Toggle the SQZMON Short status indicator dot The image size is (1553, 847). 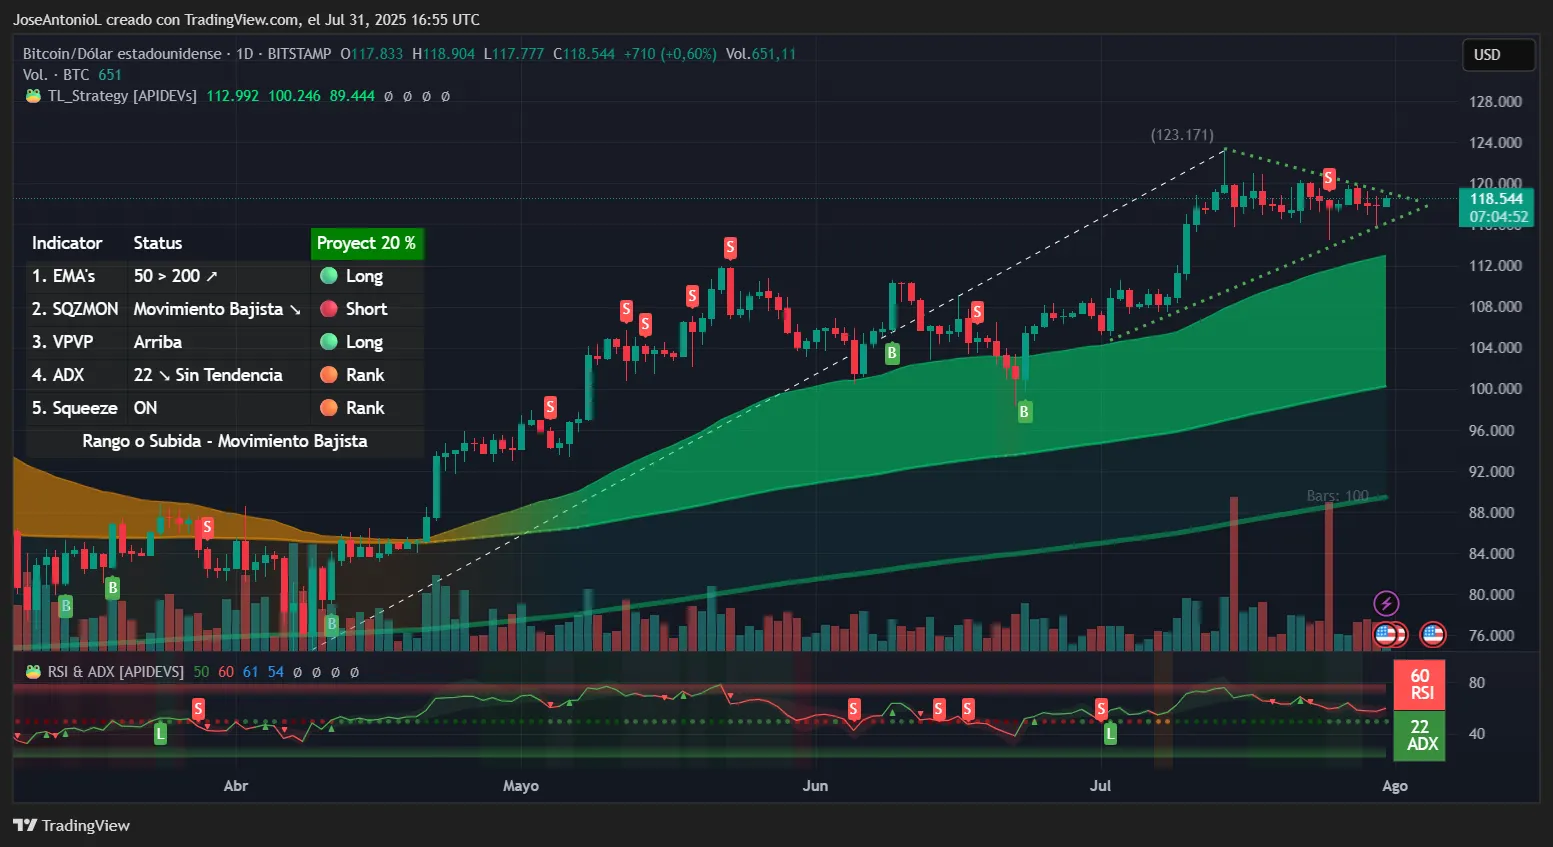tap(328, 308)
